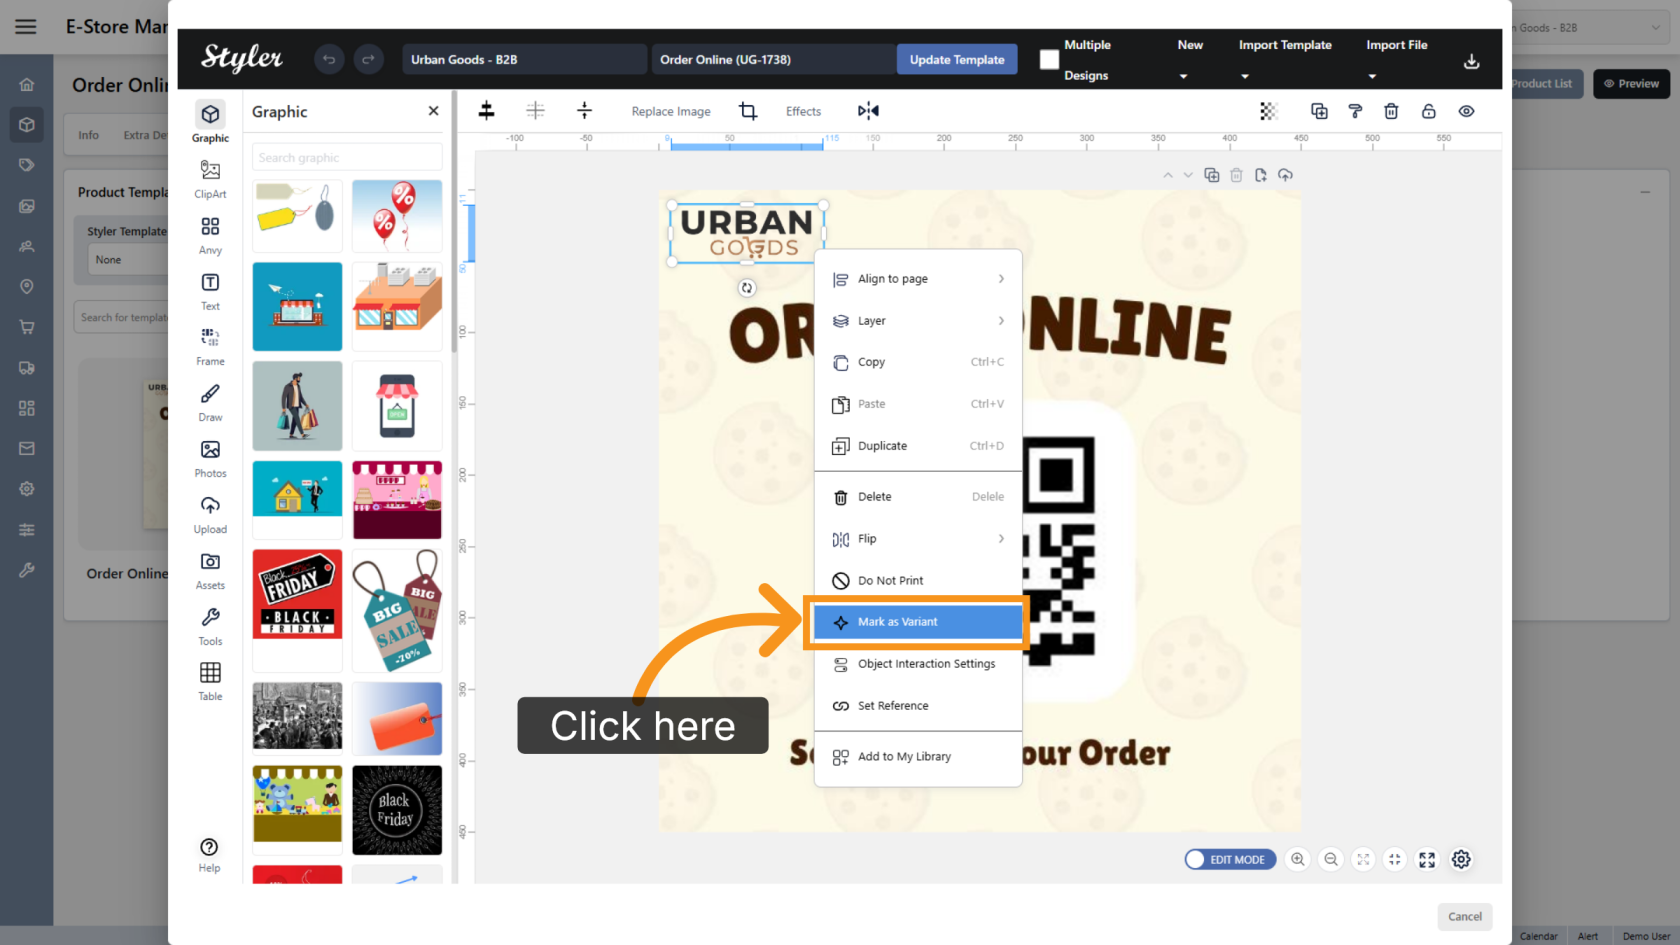Click the trash icon in the top toolbar

coord(1391,111)
